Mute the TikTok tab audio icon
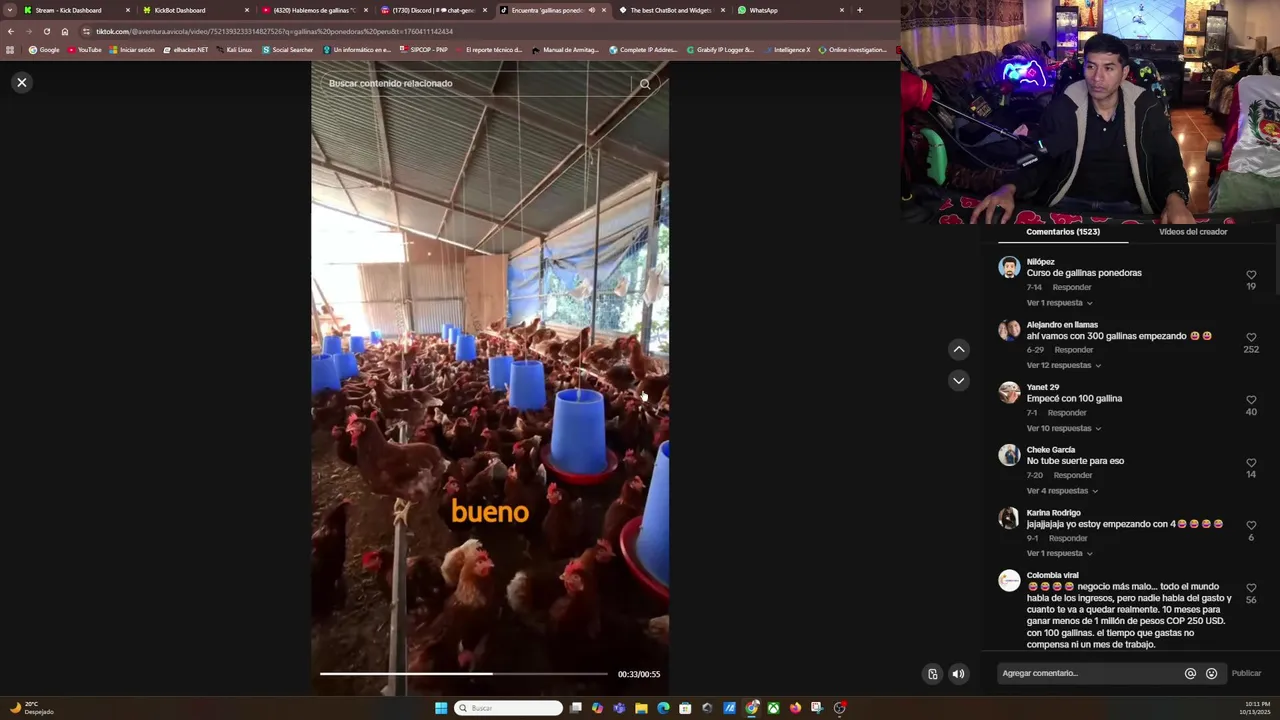The image size is (1280, 720). tap(591, 10)
